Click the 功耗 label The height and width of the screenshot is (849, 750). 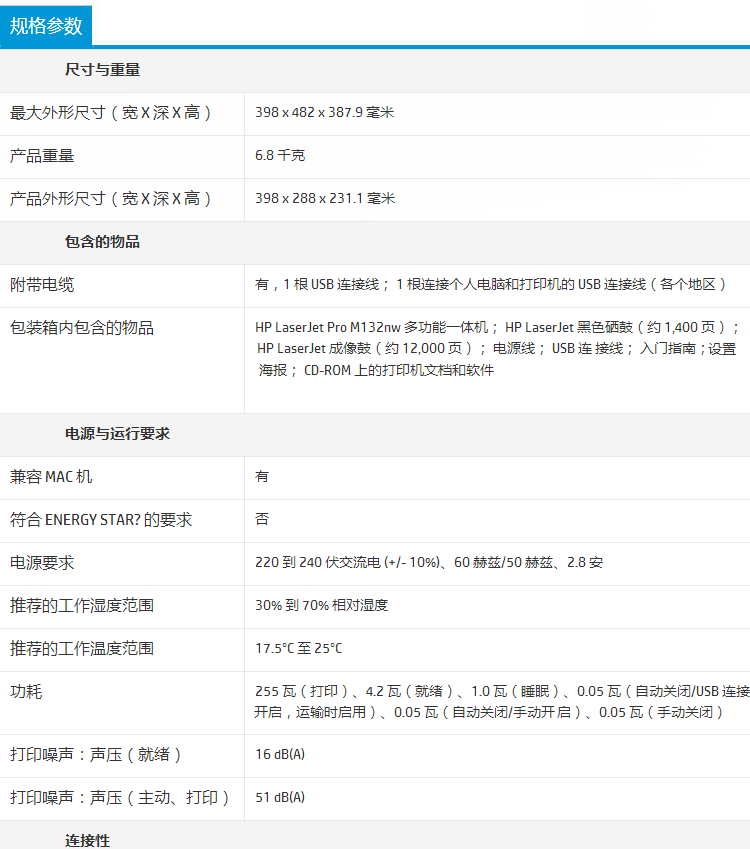click(x=26, y=692)
